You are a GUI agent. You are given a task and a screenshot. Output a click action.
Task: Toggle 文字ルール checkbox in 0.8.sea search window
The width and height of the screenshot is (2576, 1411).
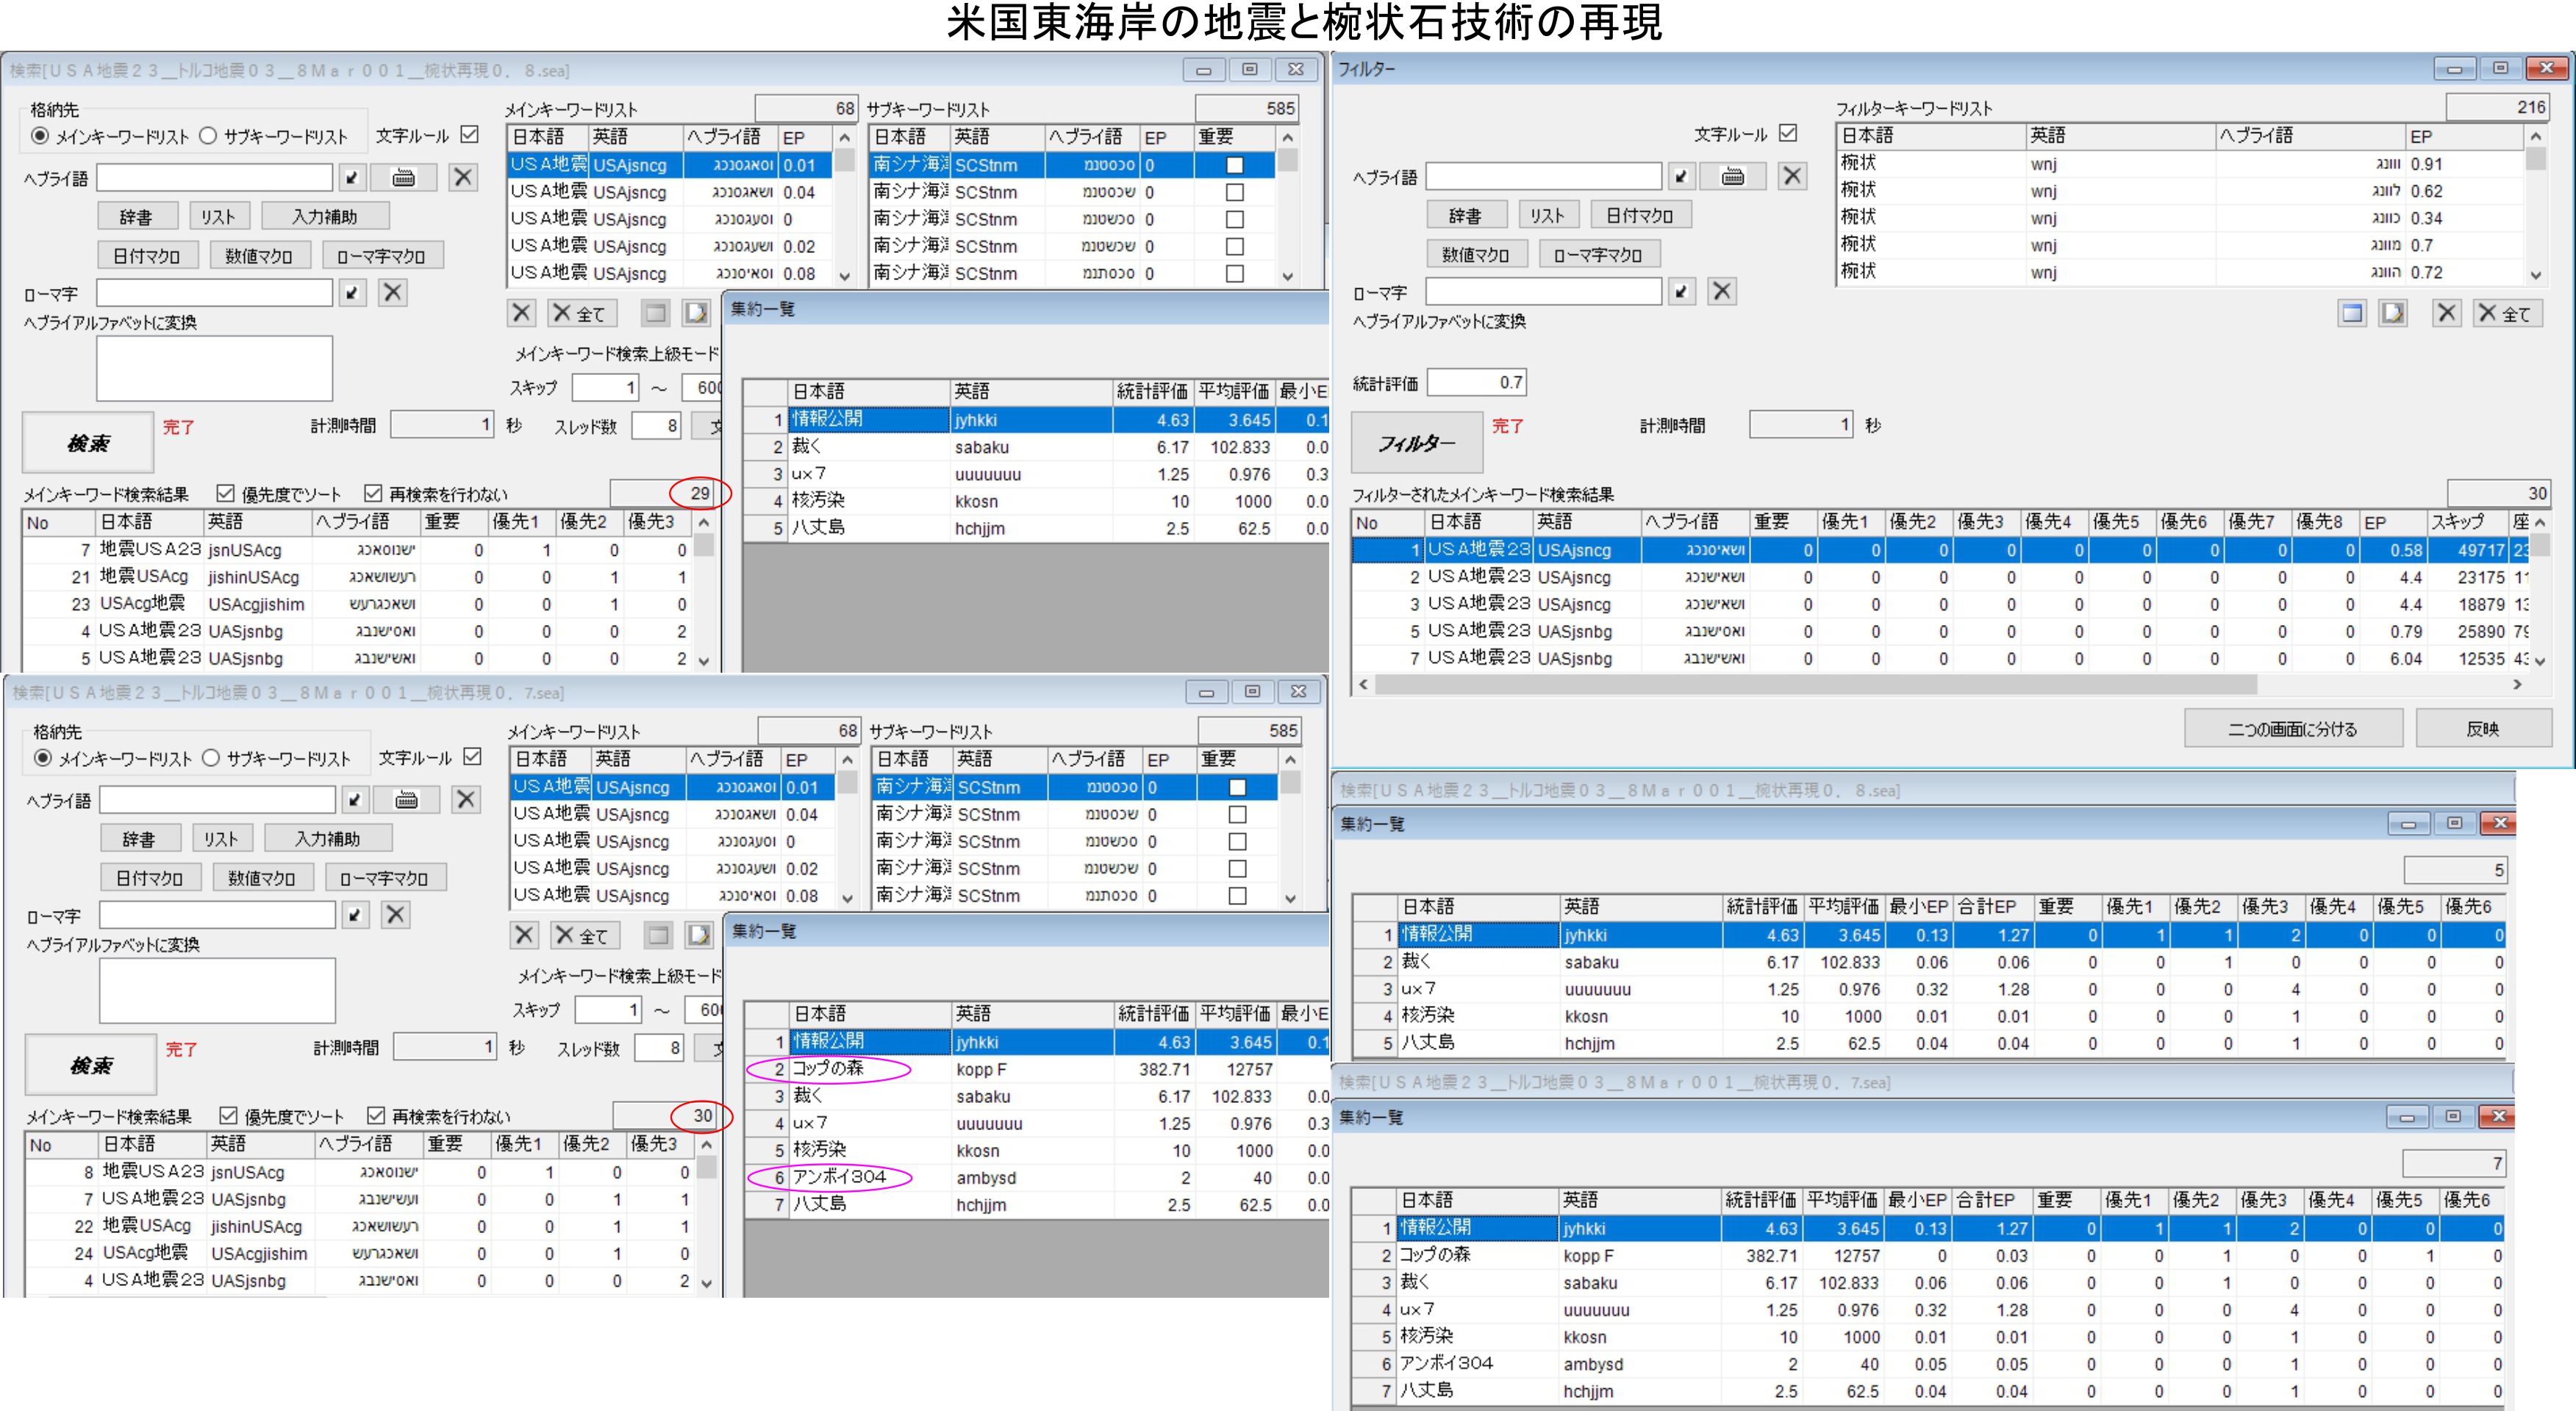coord(470,134)
